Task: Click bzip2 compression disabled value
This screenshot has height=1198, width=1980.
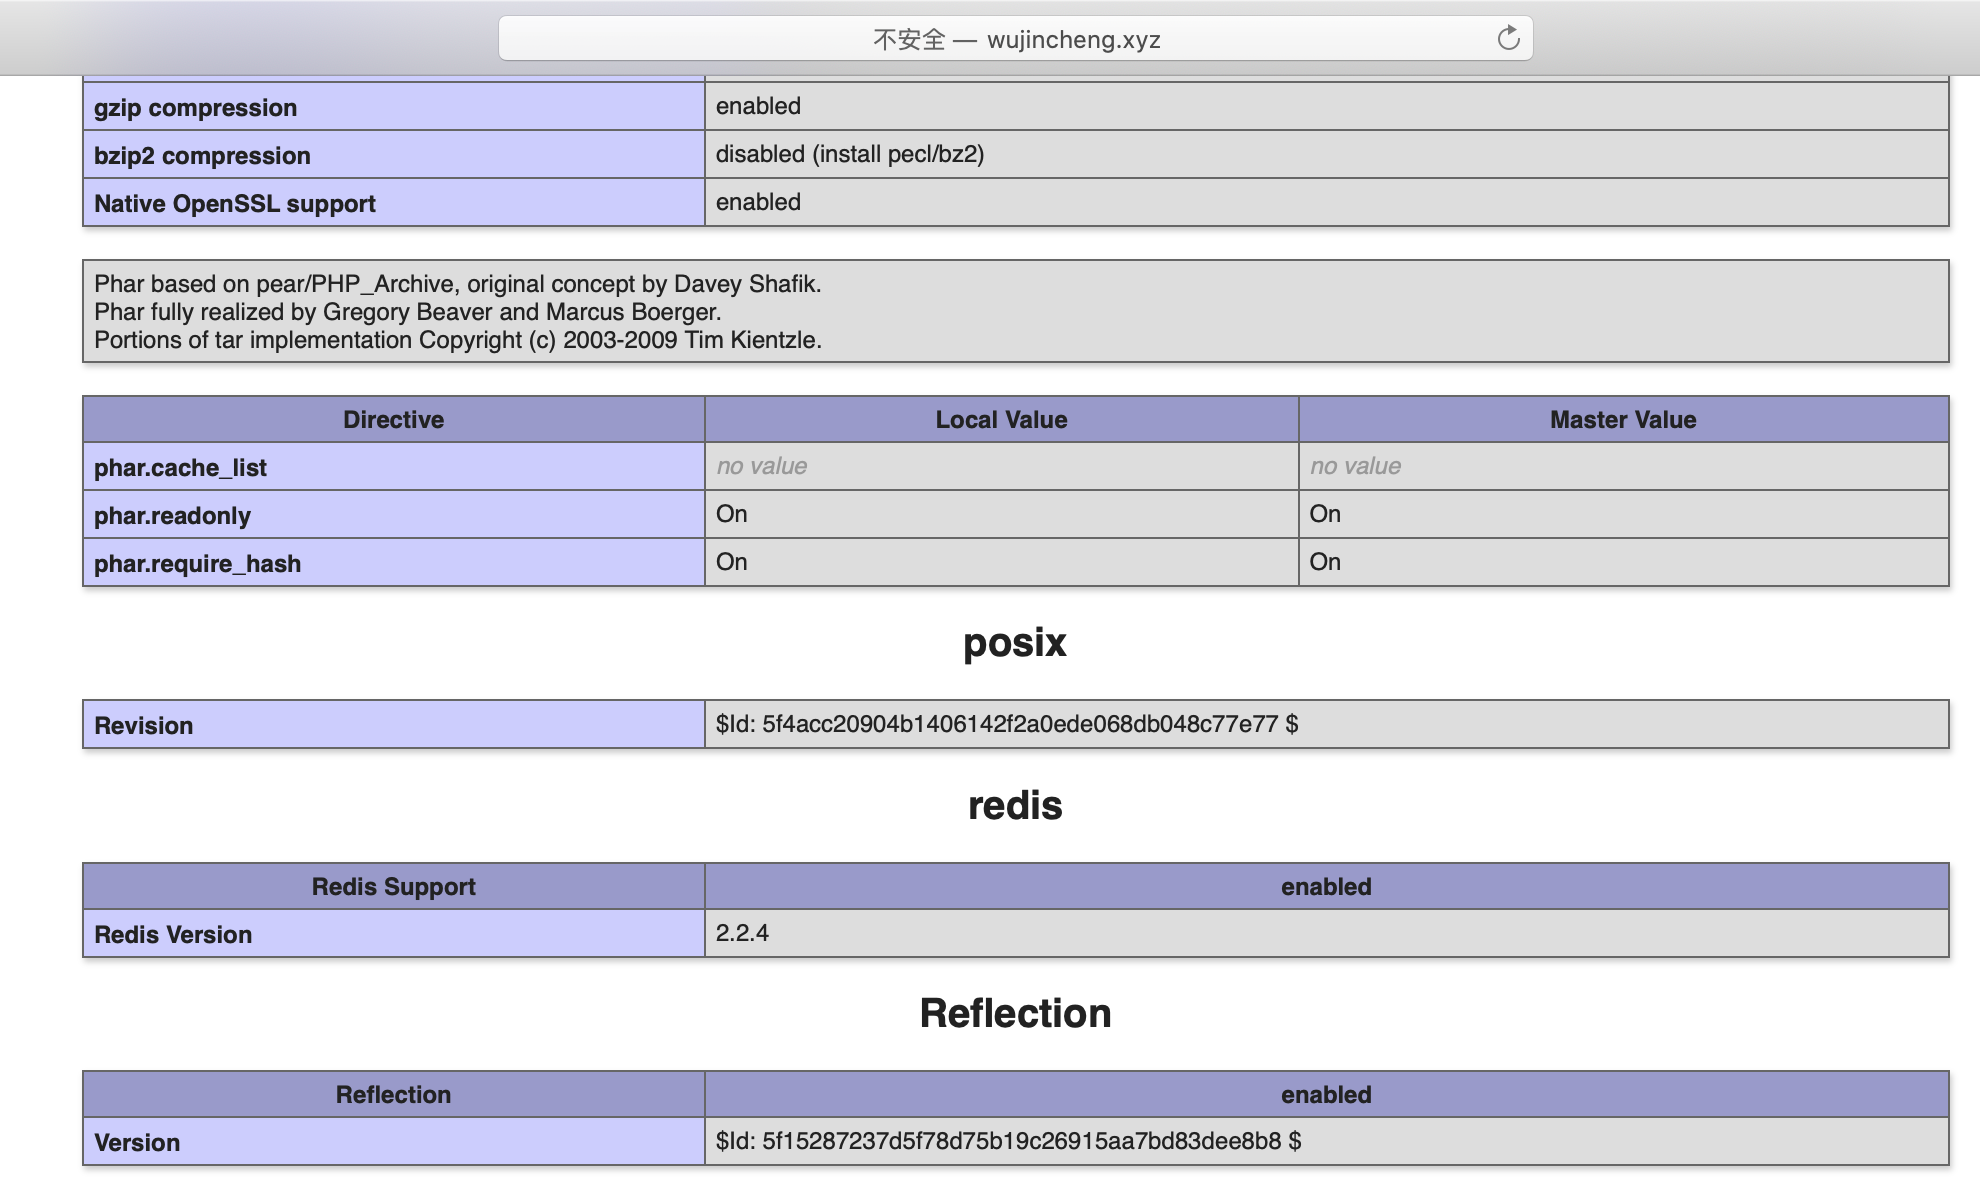Action: click(x=849, y=154)
